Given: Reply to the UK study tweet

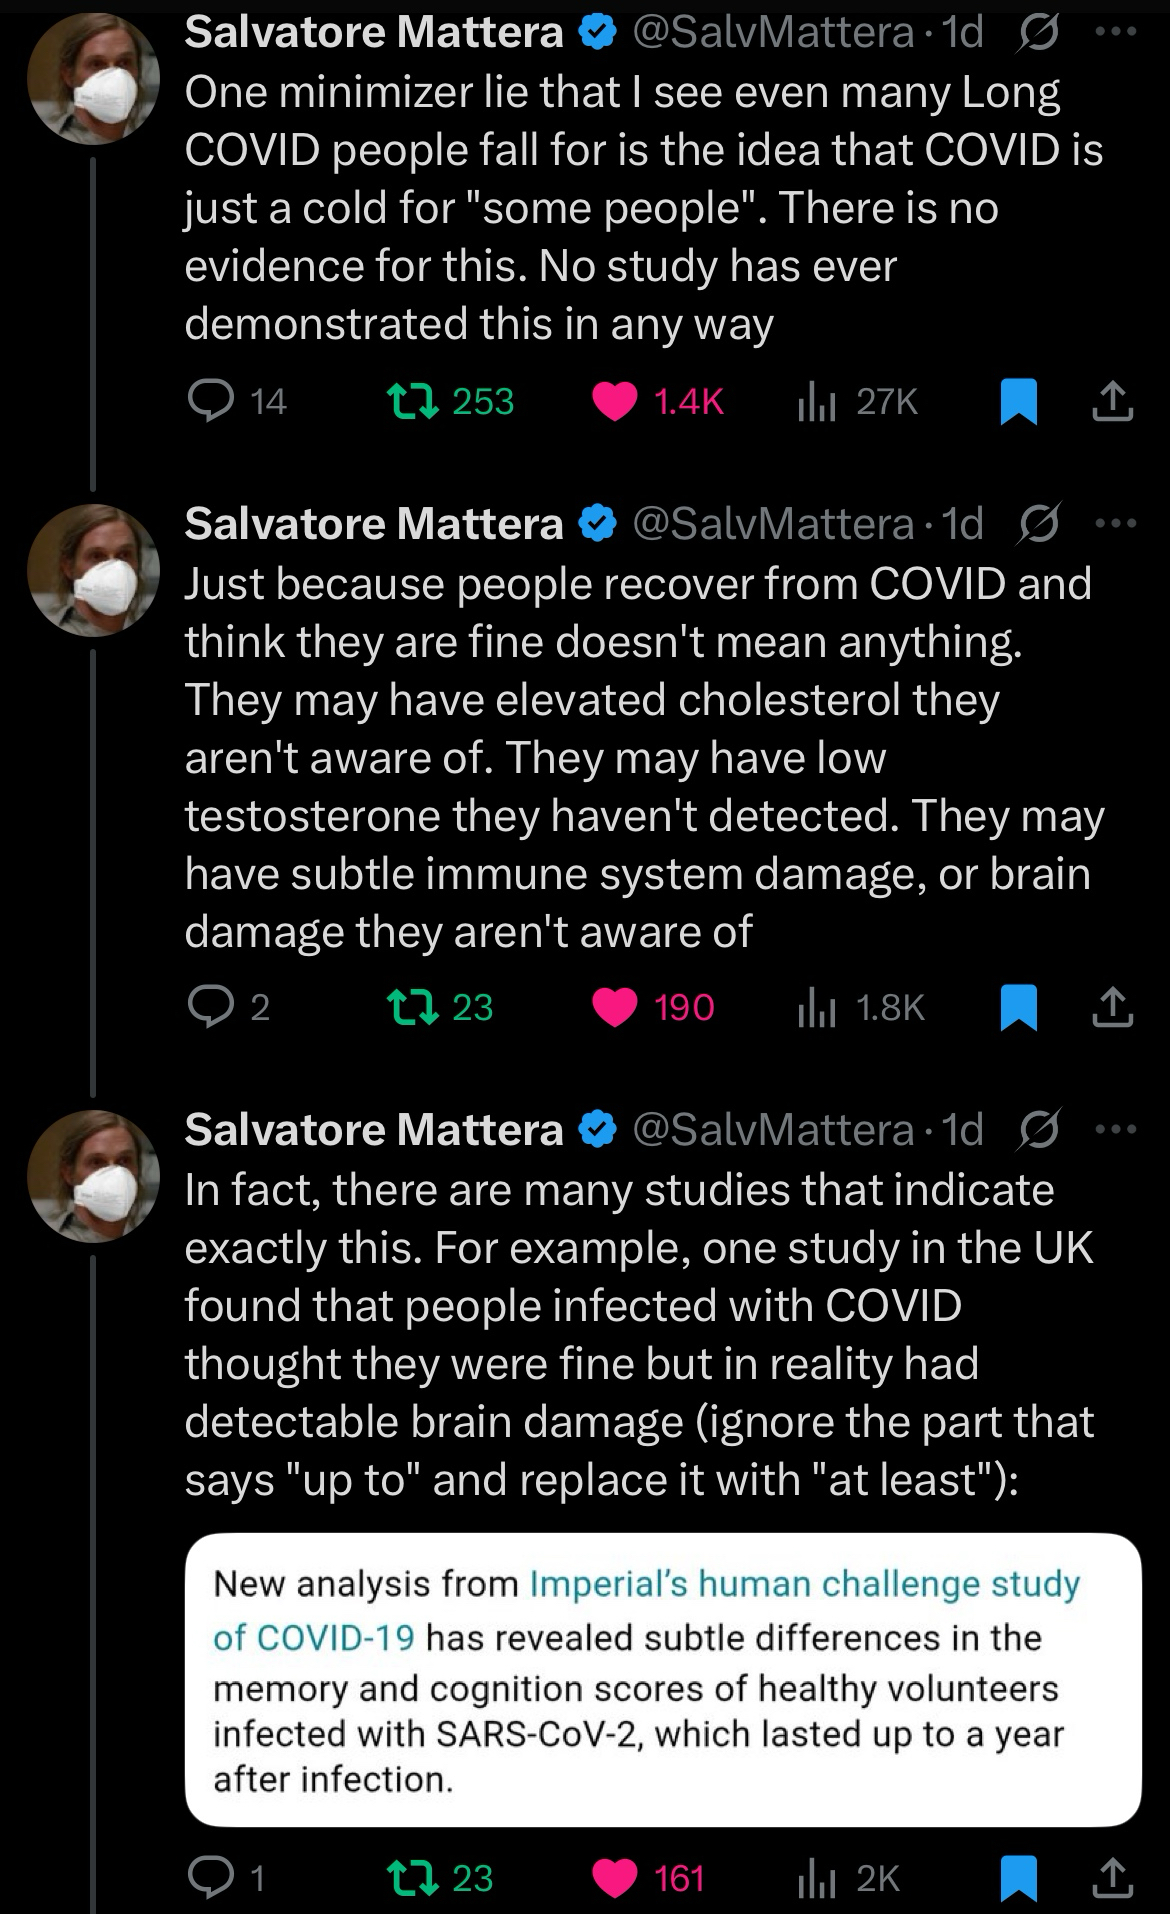Looking at the screenshot, I should pos(210,1877).
